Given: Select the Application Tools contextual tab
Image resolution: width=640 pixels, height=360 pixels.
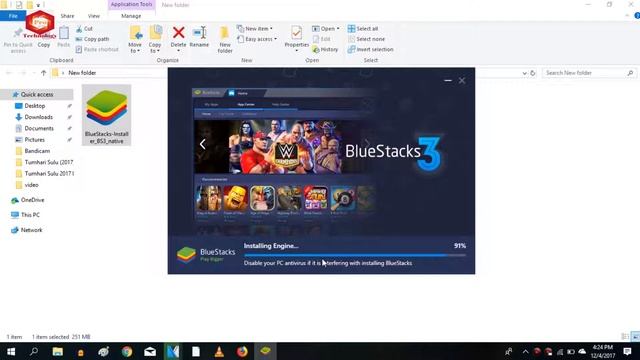Looking at the screenshot, I should pyautogui.click(x=131, y=4).
